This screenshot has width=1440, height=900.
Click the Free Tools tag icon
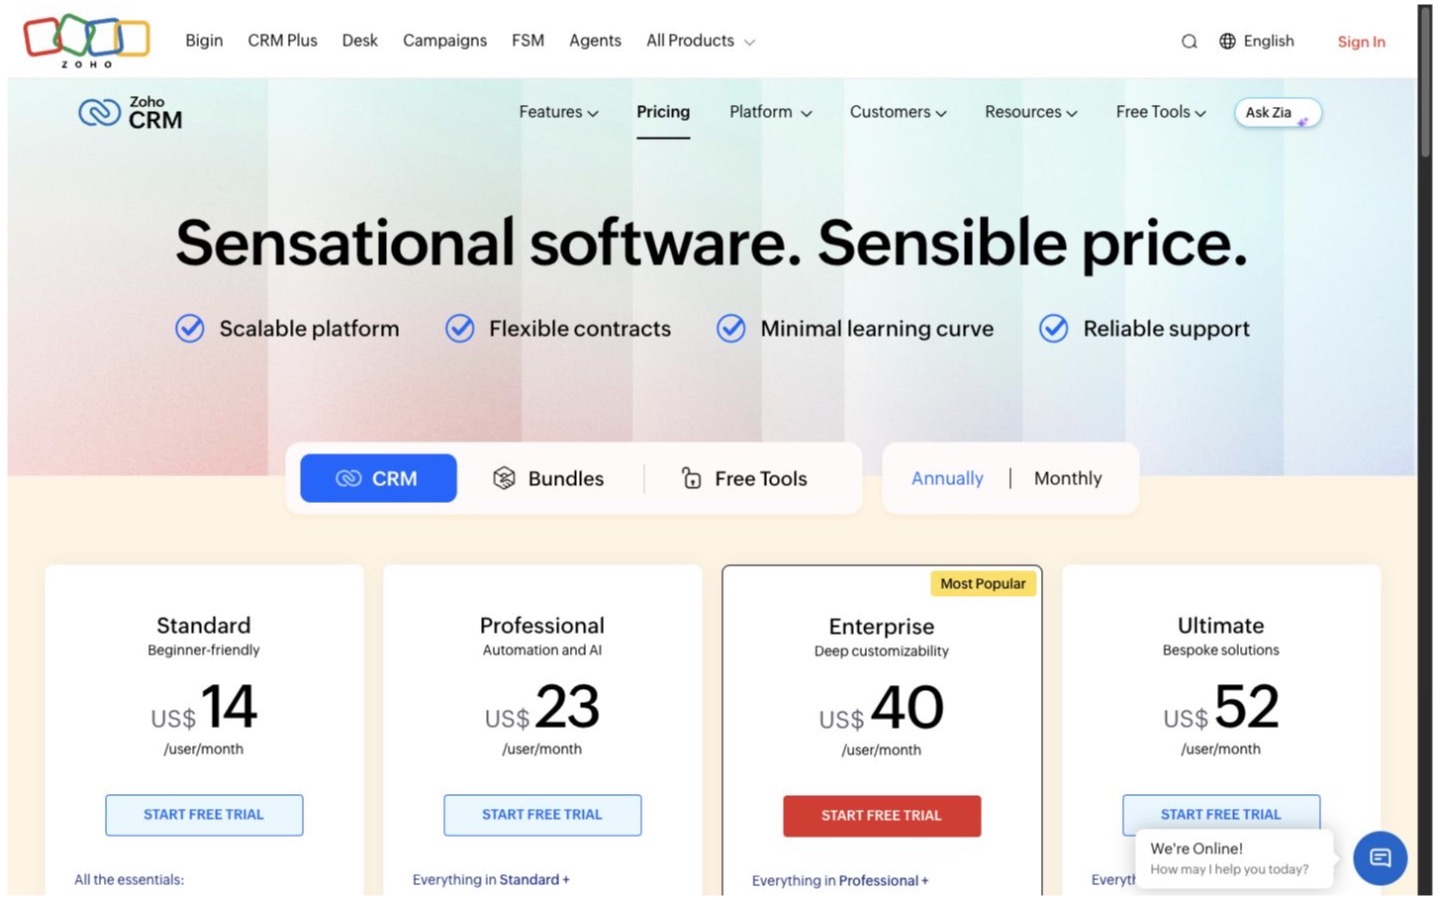click(x=691, y=478)
